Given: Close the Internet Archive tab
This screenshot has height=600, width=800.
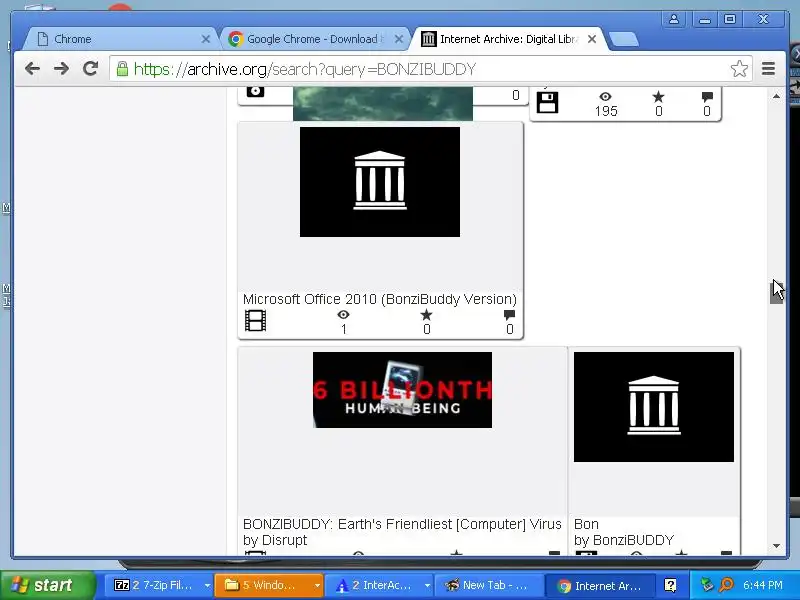Looking at the screenshot, I should pyautogui.click(x=592, y=39).
